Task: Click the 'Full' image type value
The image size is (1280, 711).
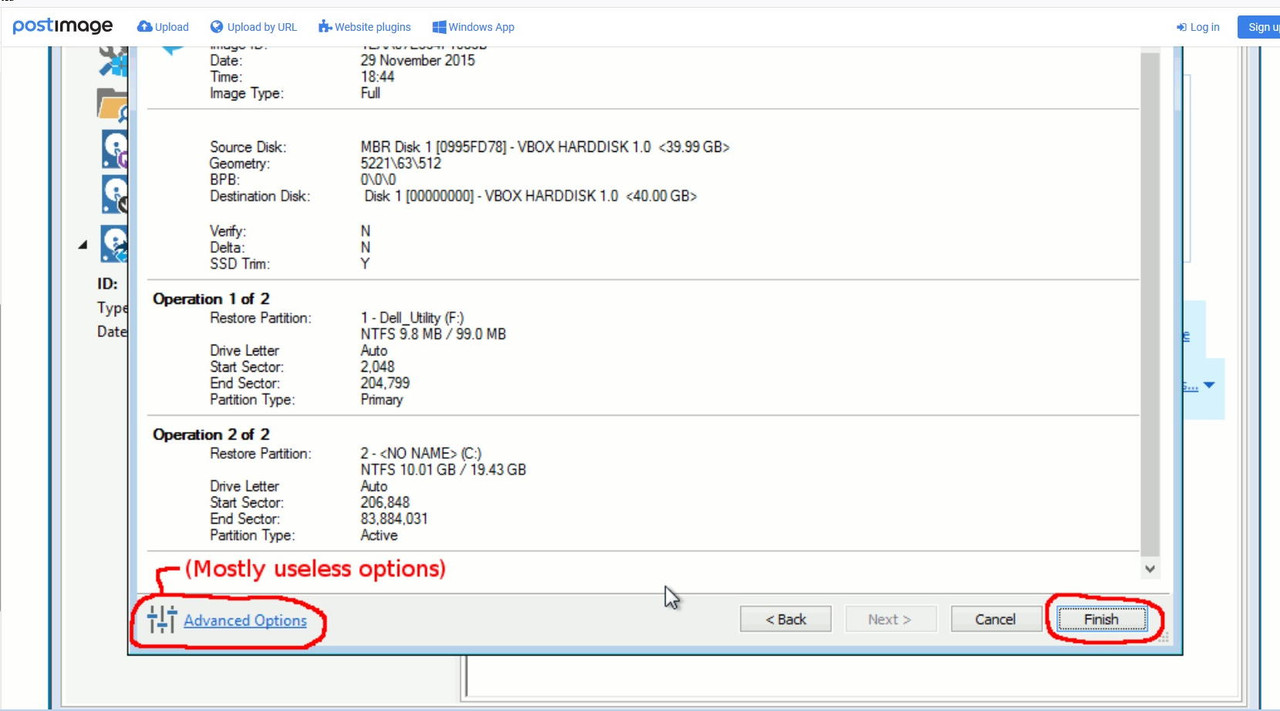Action: [370, 93]
